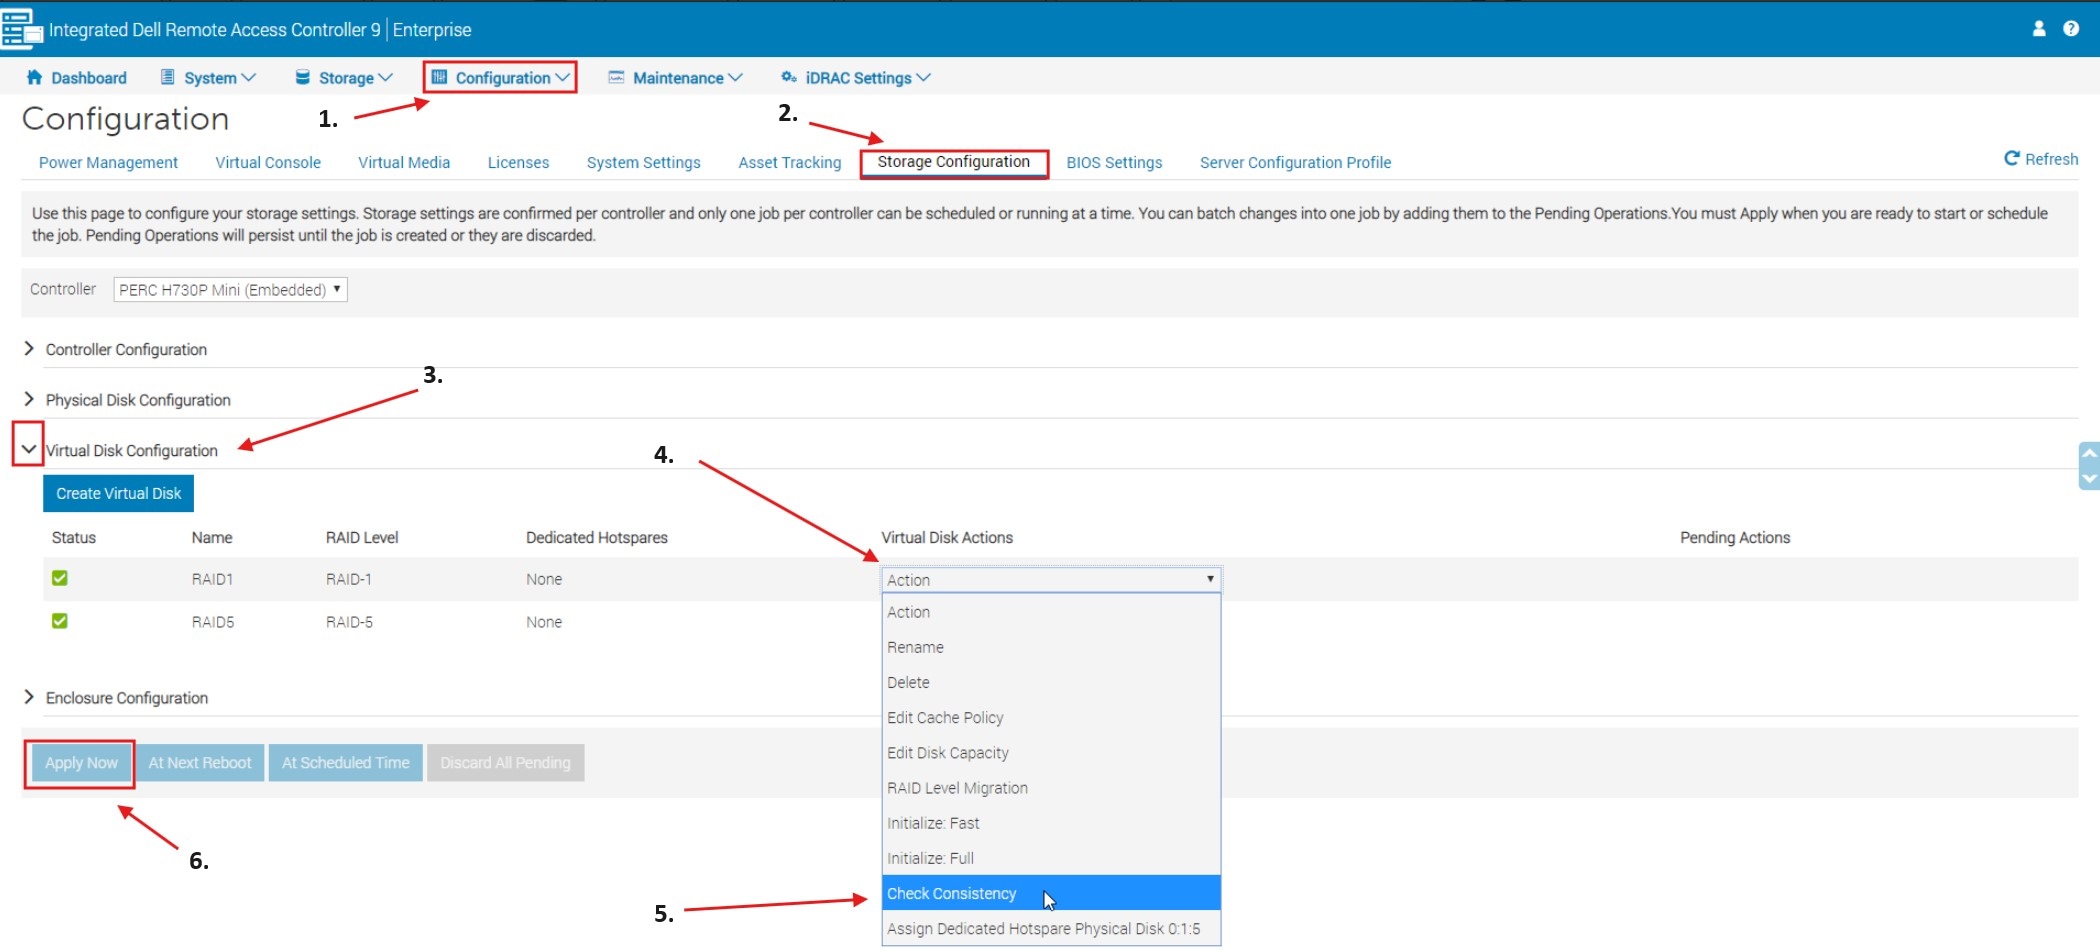The image size is (2100, 951).
Task: Switch to Server Configuration Profile tab
Action: pos(1295,162)
